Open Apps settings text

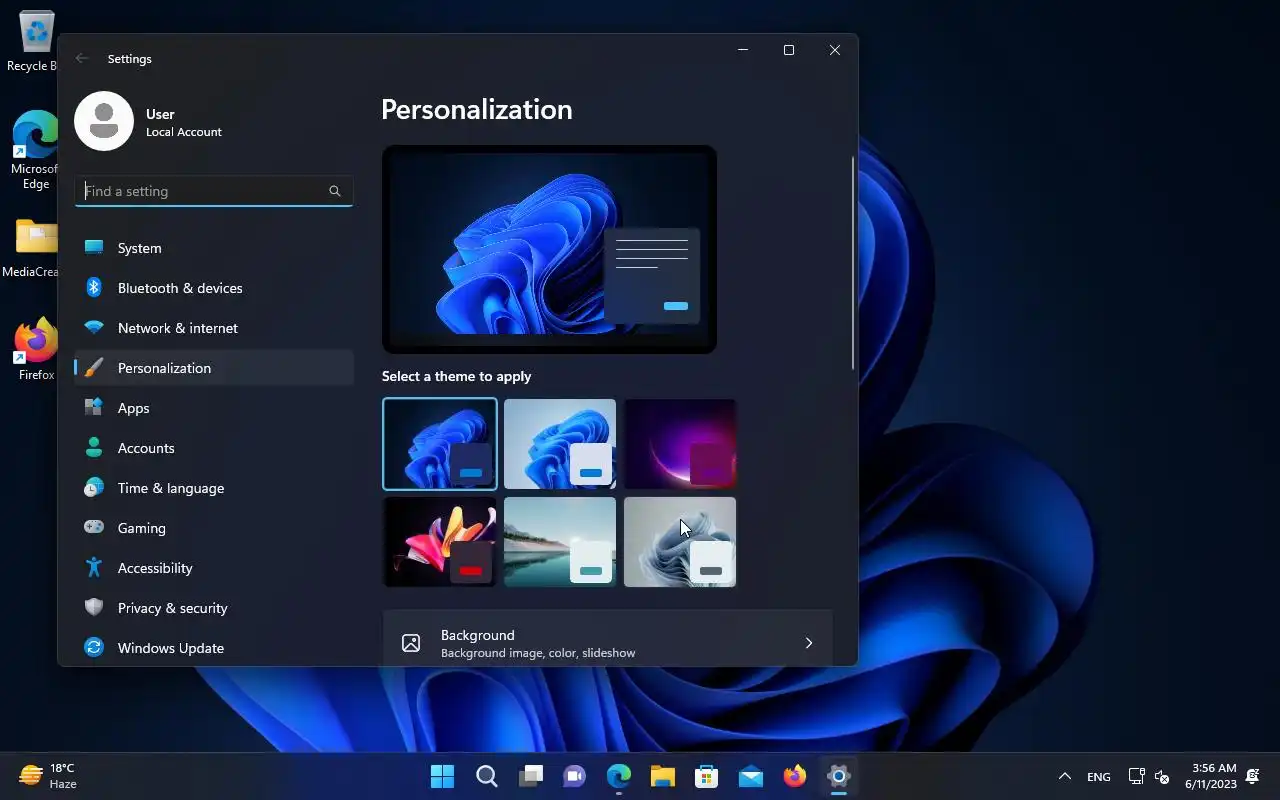coord(133,408)
